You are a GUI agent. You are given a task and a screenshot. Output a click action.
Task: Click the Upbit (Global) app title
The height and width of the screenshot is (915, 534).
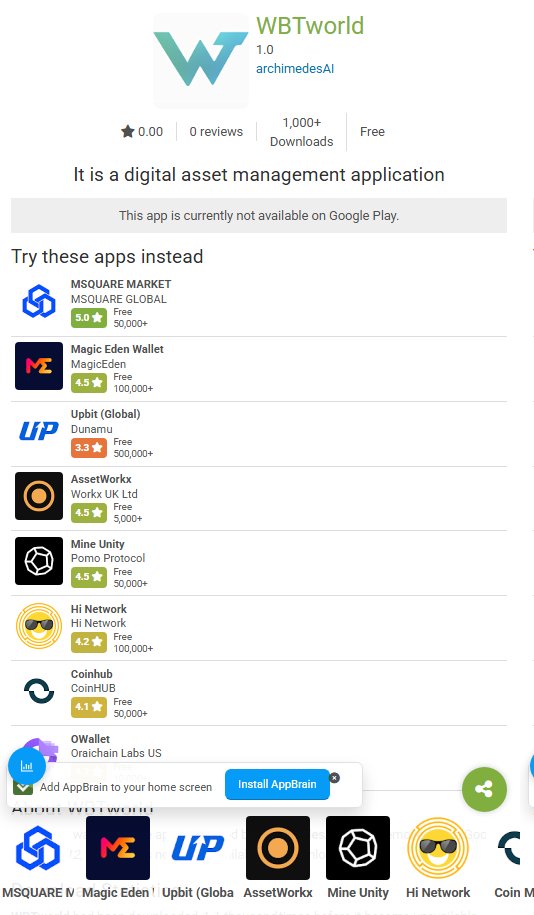(106, 414)
